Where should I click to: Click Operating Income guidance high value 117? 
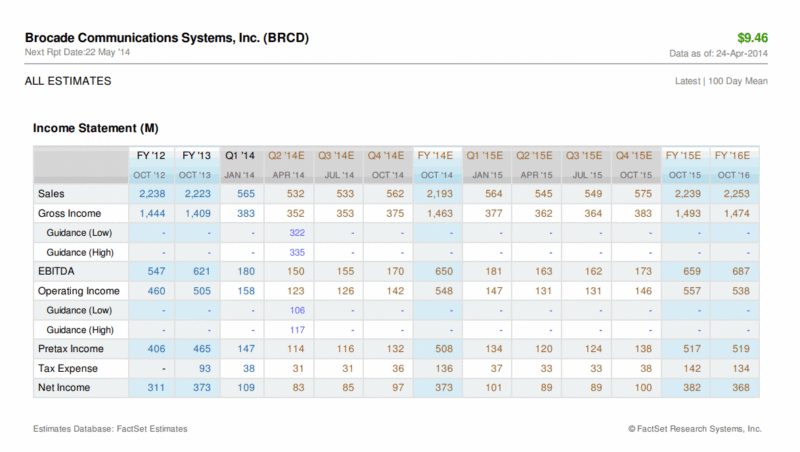[297, 330]
